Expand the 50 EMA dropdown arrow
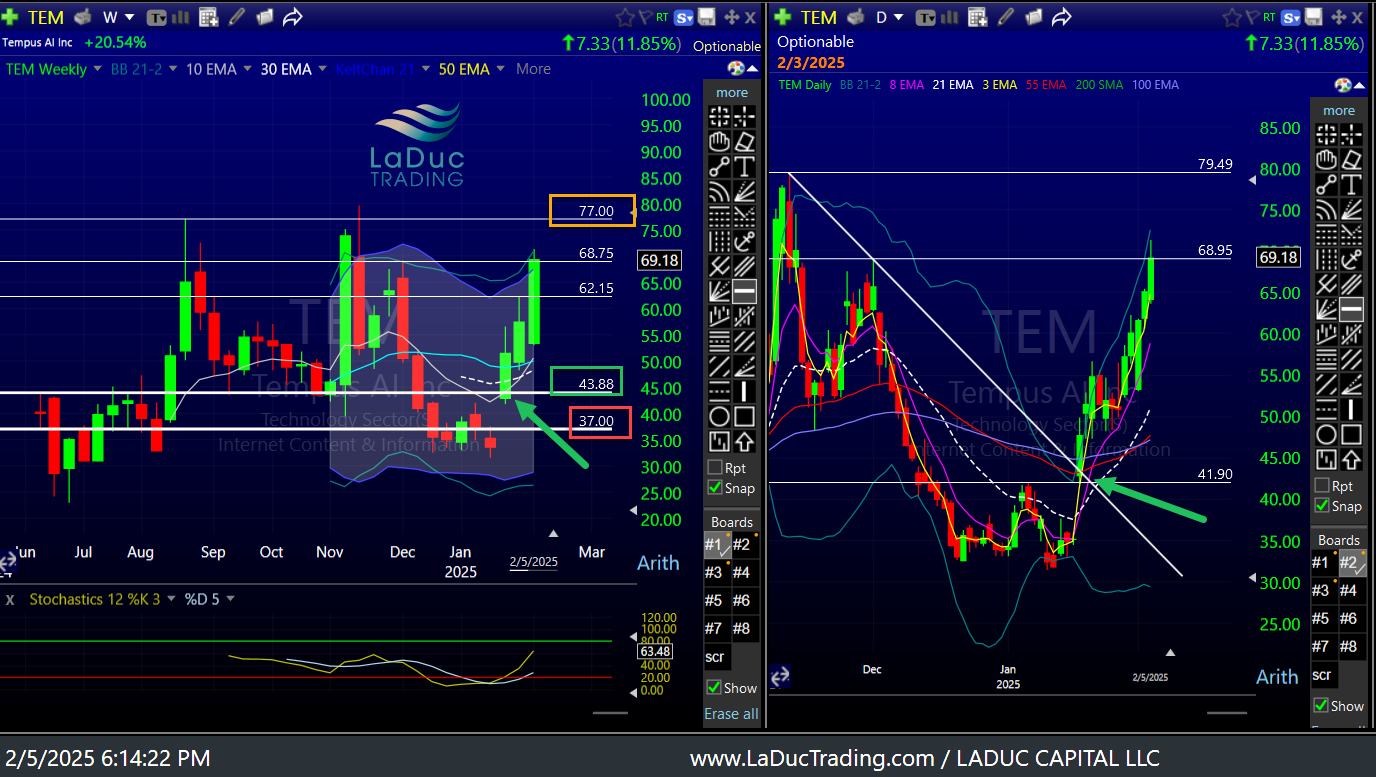 click(500, 69)
